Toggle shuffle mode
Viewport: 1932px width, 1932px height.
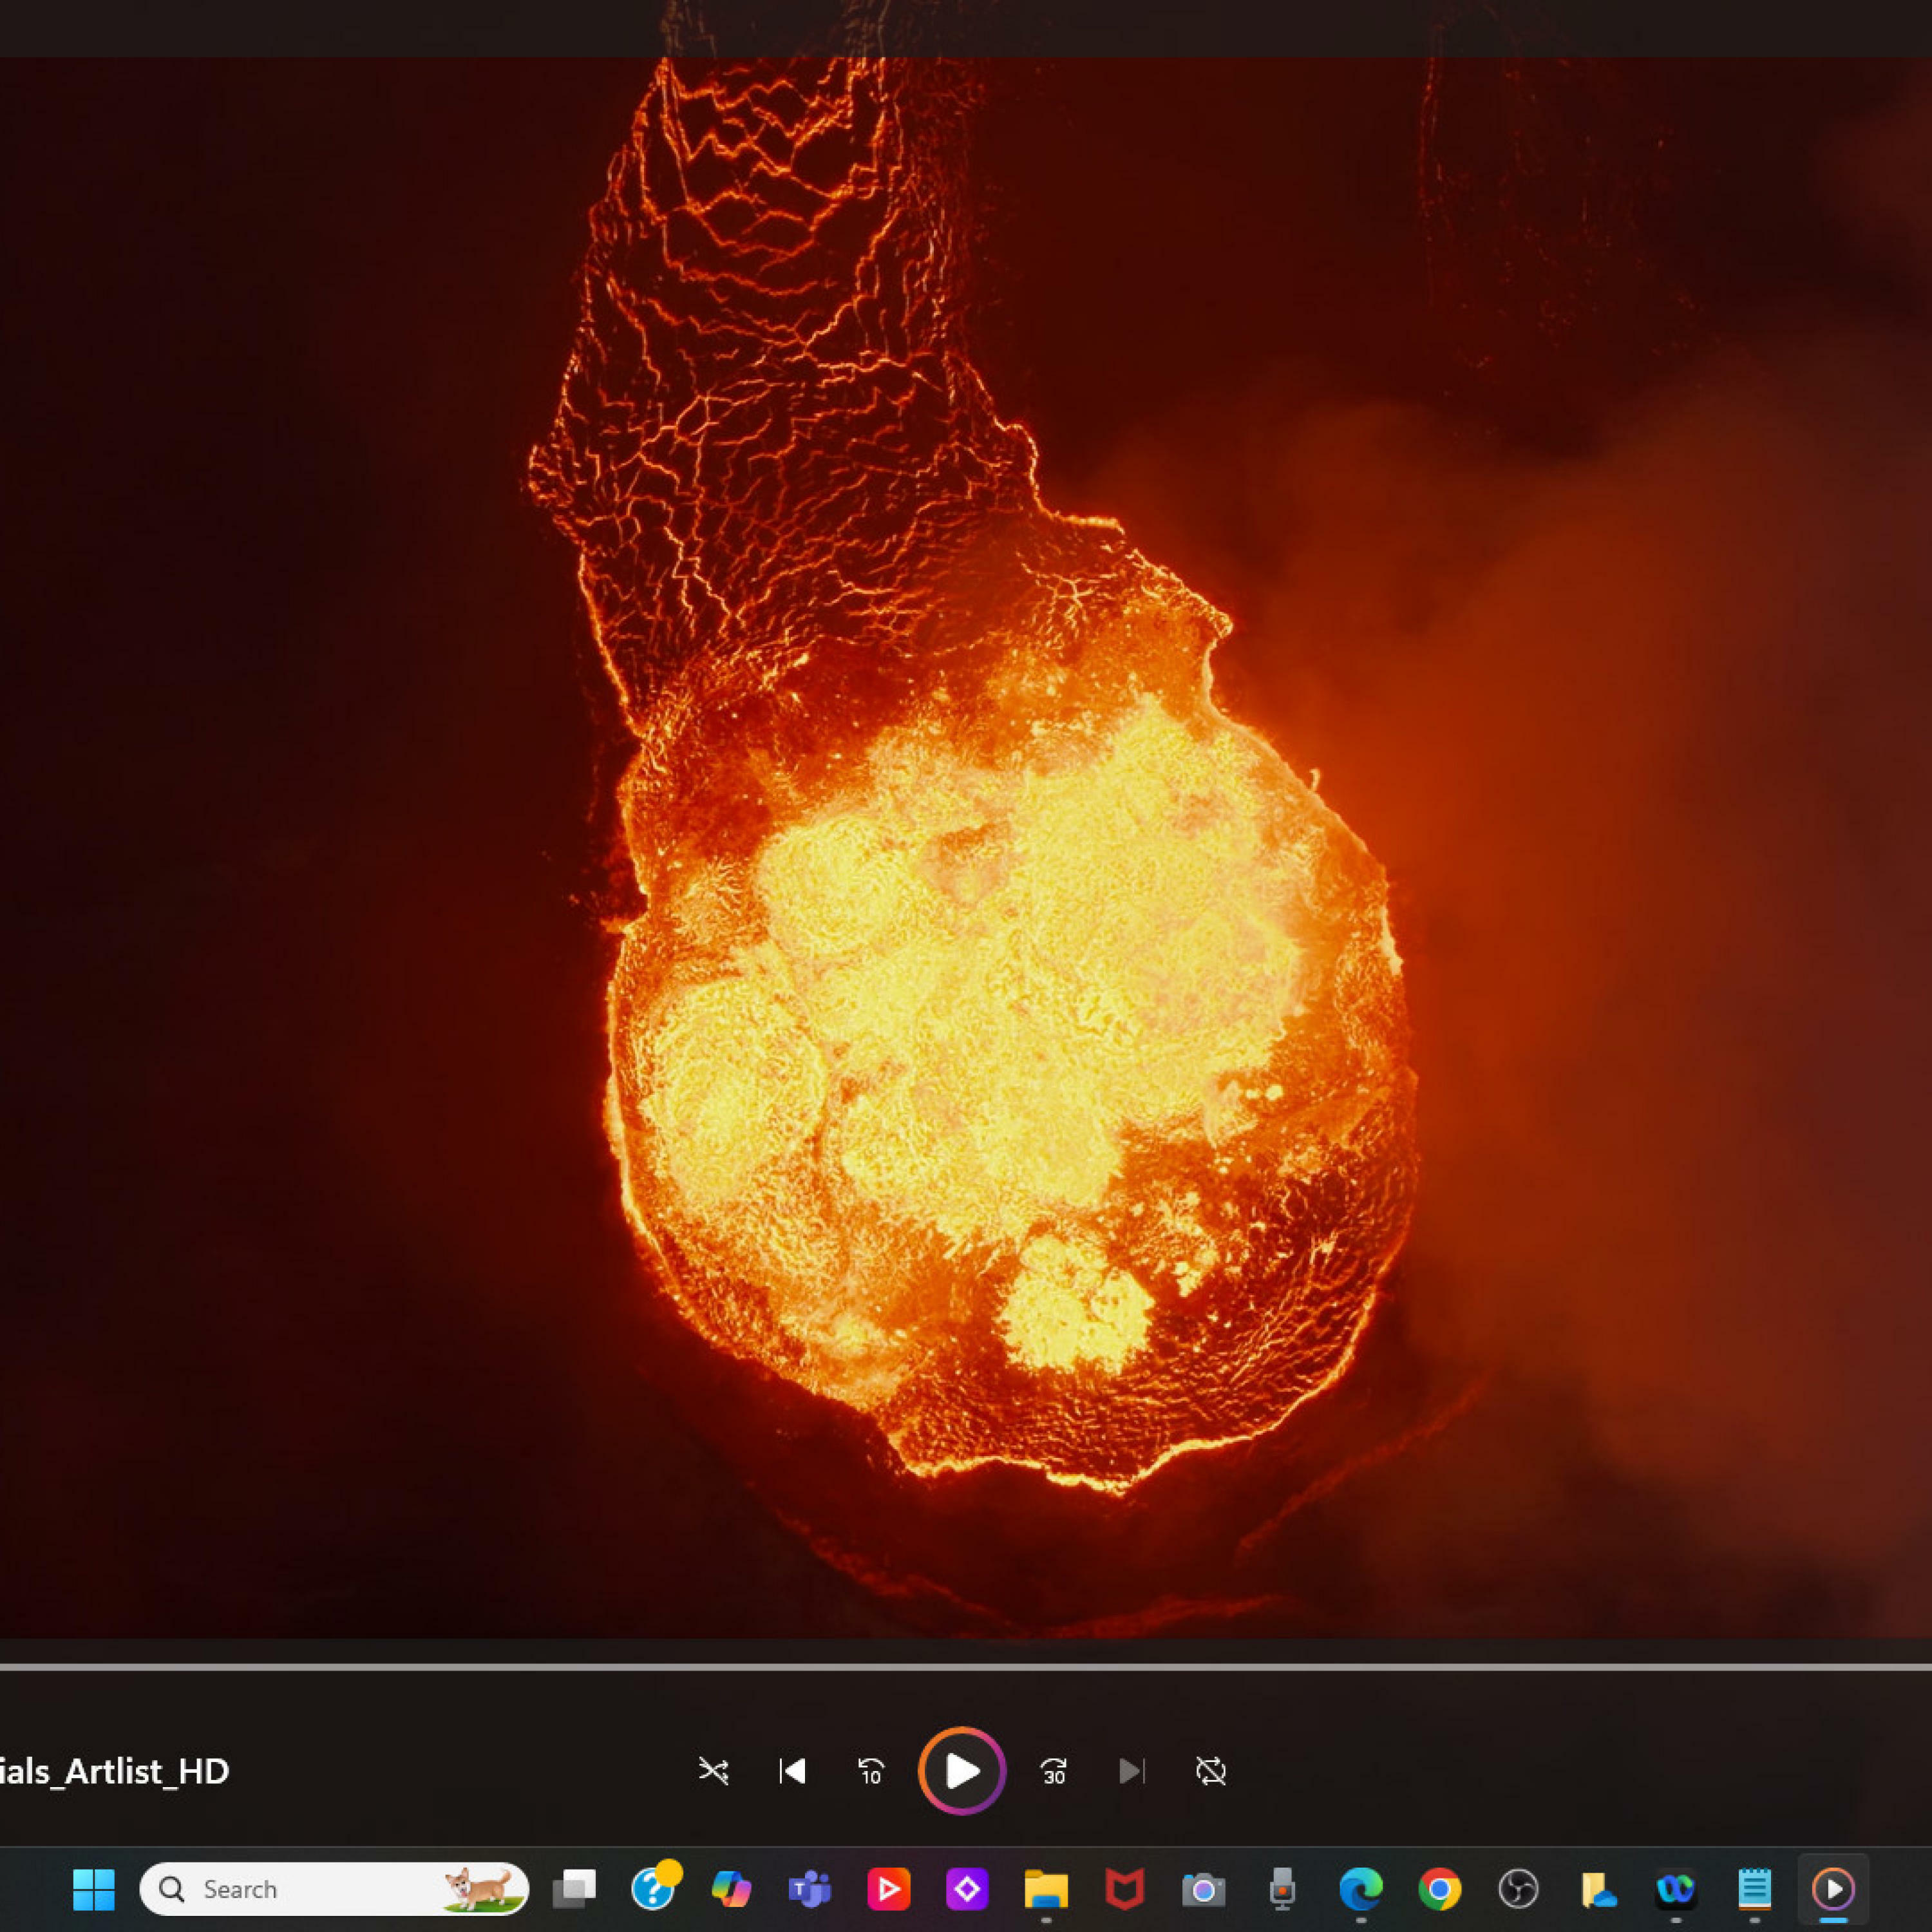click(713, 1771)
